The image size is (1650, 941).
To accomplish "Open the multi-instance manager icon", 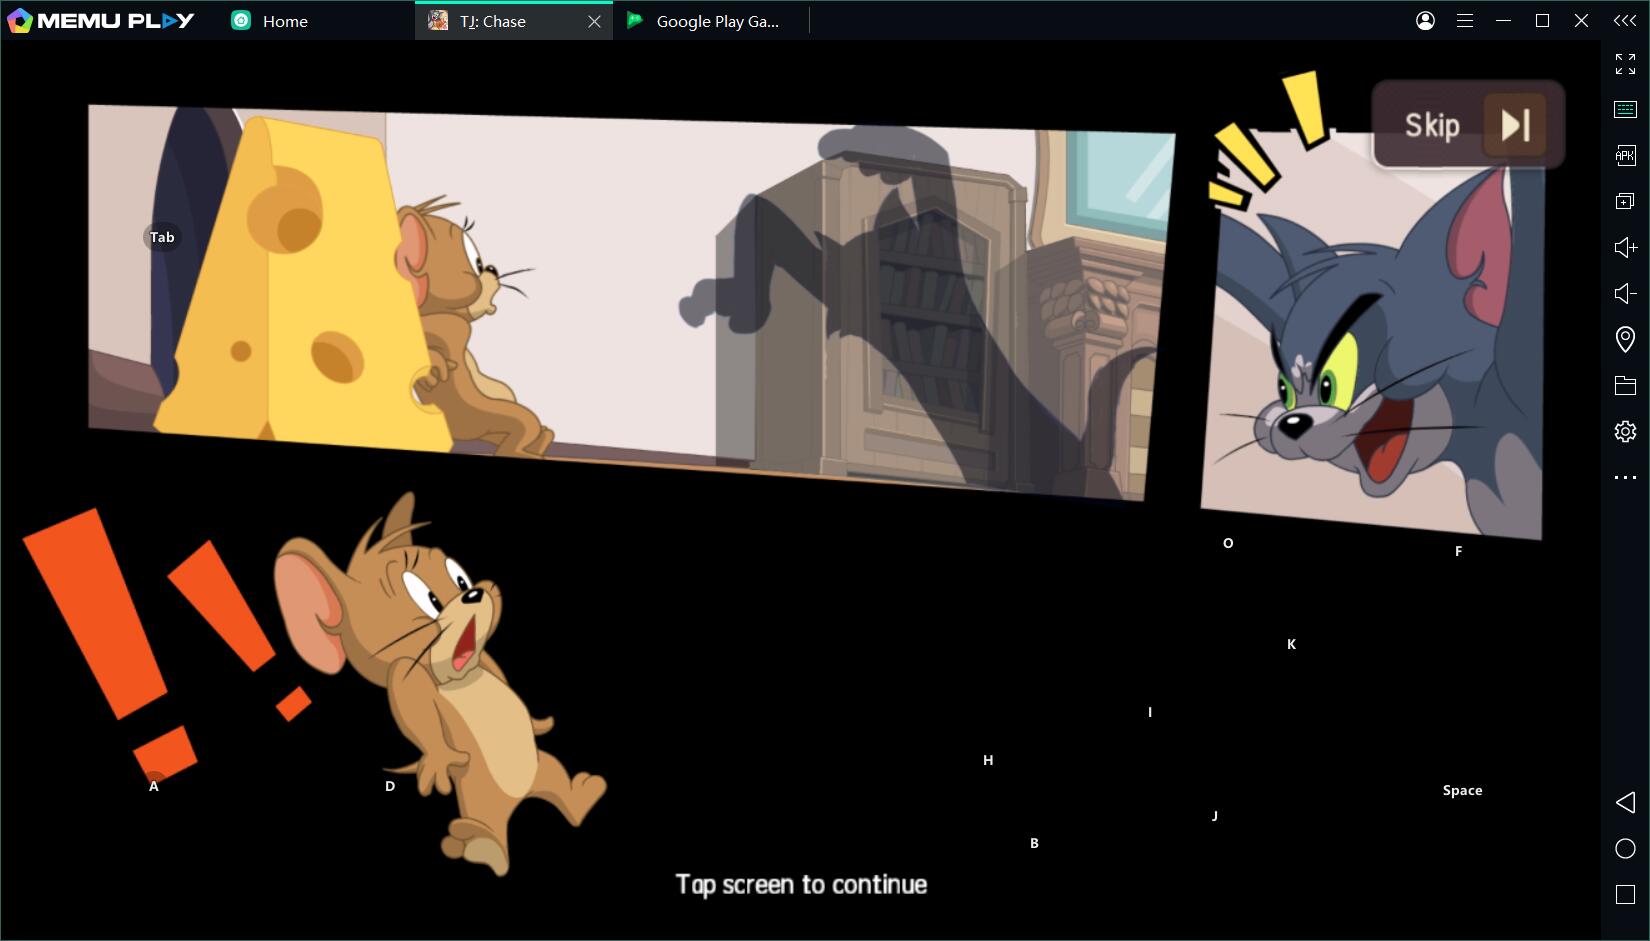I will (1625, 201).
